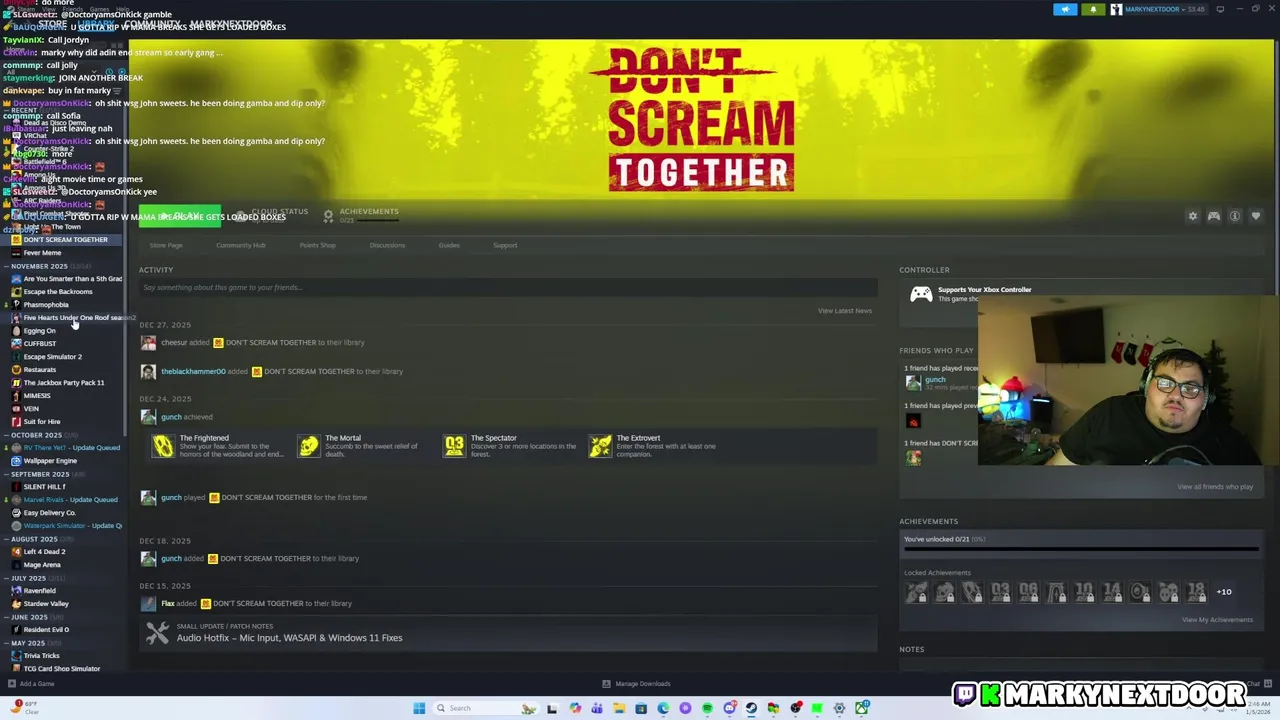1280x720 pixels.
Task: Select locked achievement icon numbered 03
Action: click(x=1000, y=592)
